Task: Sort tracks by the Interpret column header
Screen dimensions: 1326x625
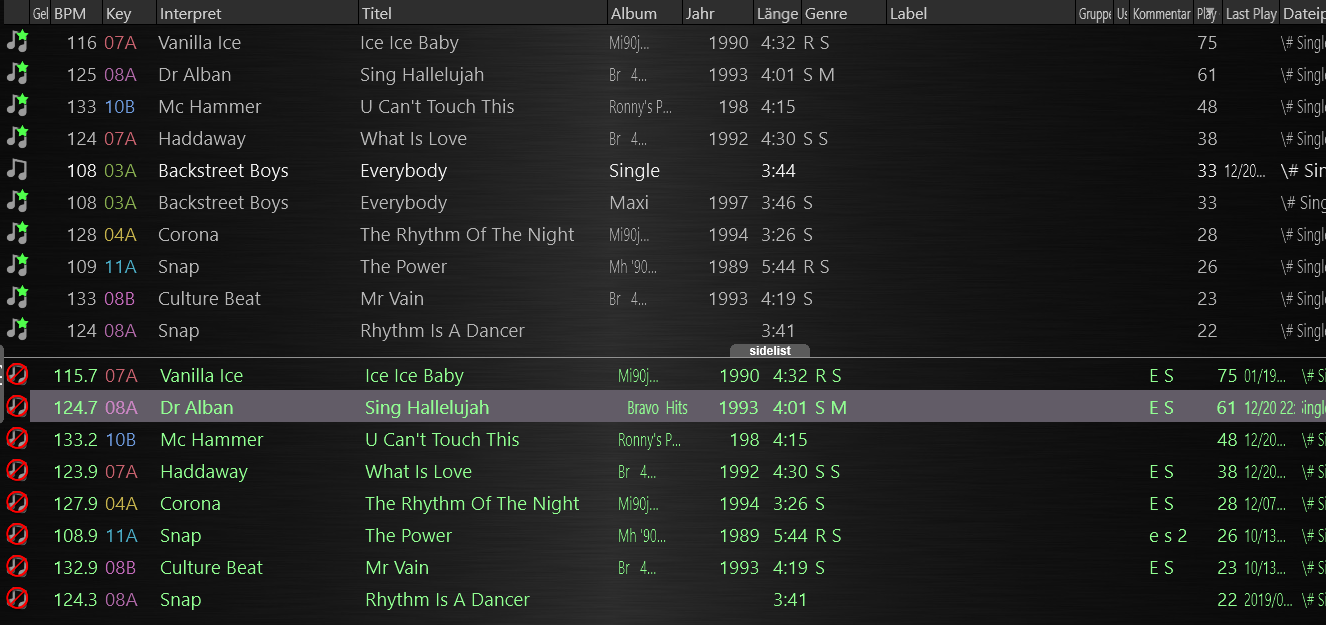Action: [x=257, y=13]
